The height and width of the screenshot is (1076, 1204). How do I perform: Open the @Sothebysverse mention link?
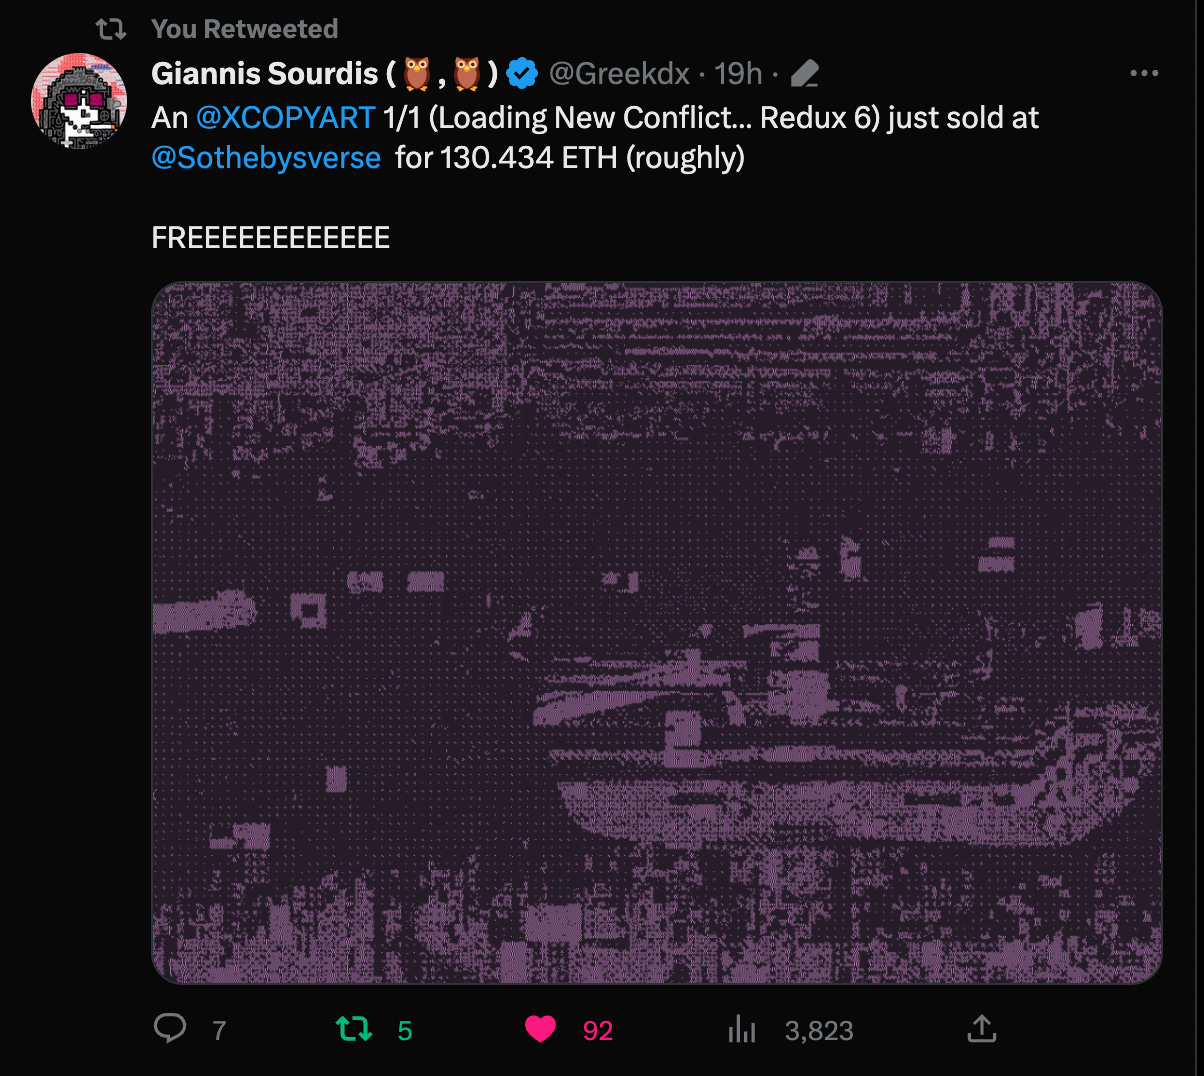pos(266,158)
